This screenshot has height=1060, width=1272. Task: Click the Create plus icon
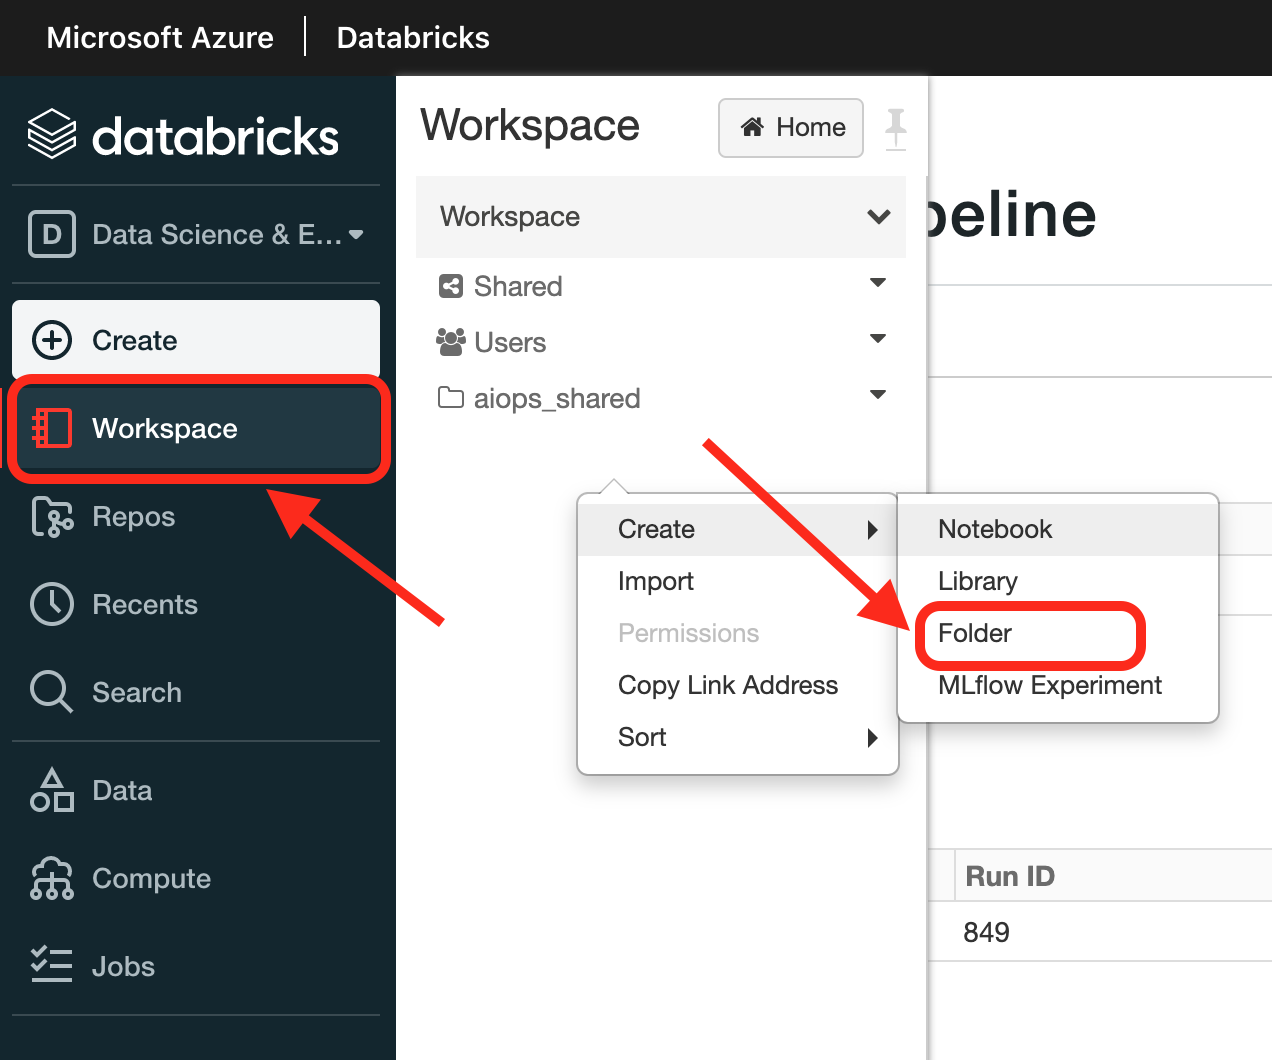pyautogui.click(x=51, y=340)
